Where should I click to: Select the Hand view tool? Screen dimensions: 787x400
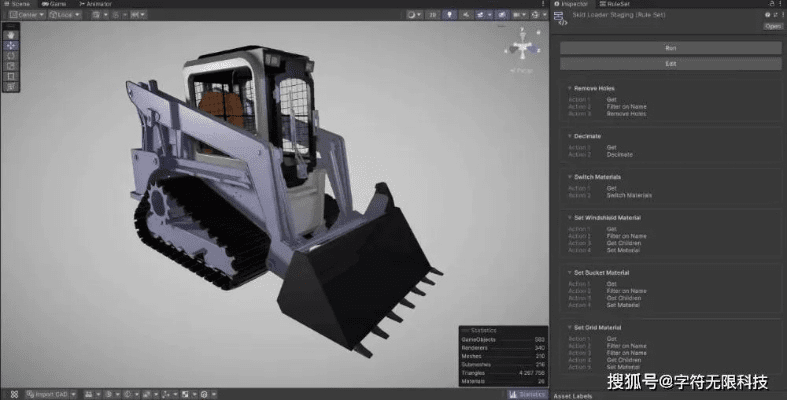(11, 35)
